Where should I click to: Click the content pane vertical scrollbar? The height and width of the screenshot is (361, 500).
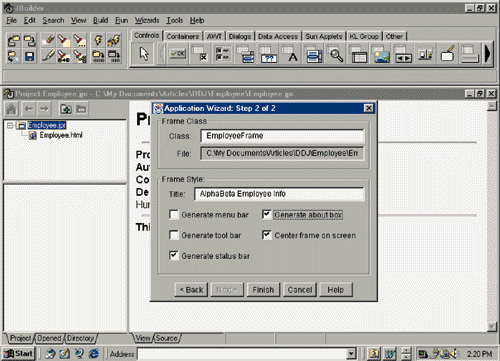click(x=492, y=217)
